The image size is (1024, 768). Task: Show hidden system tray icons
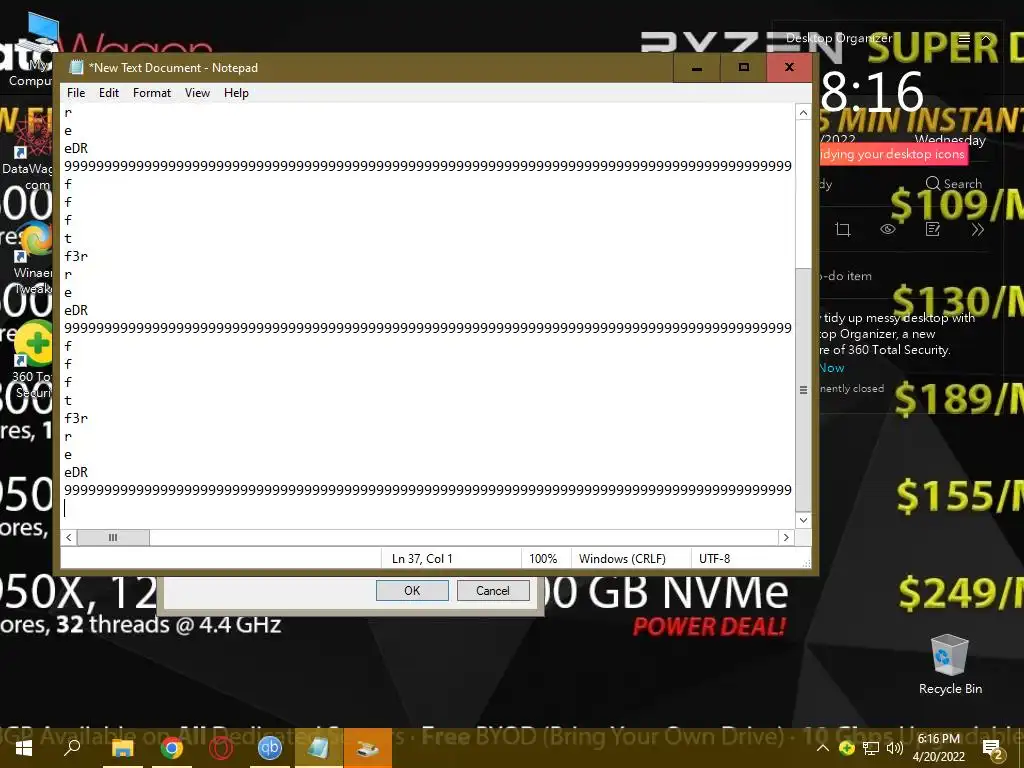point(823,748)
